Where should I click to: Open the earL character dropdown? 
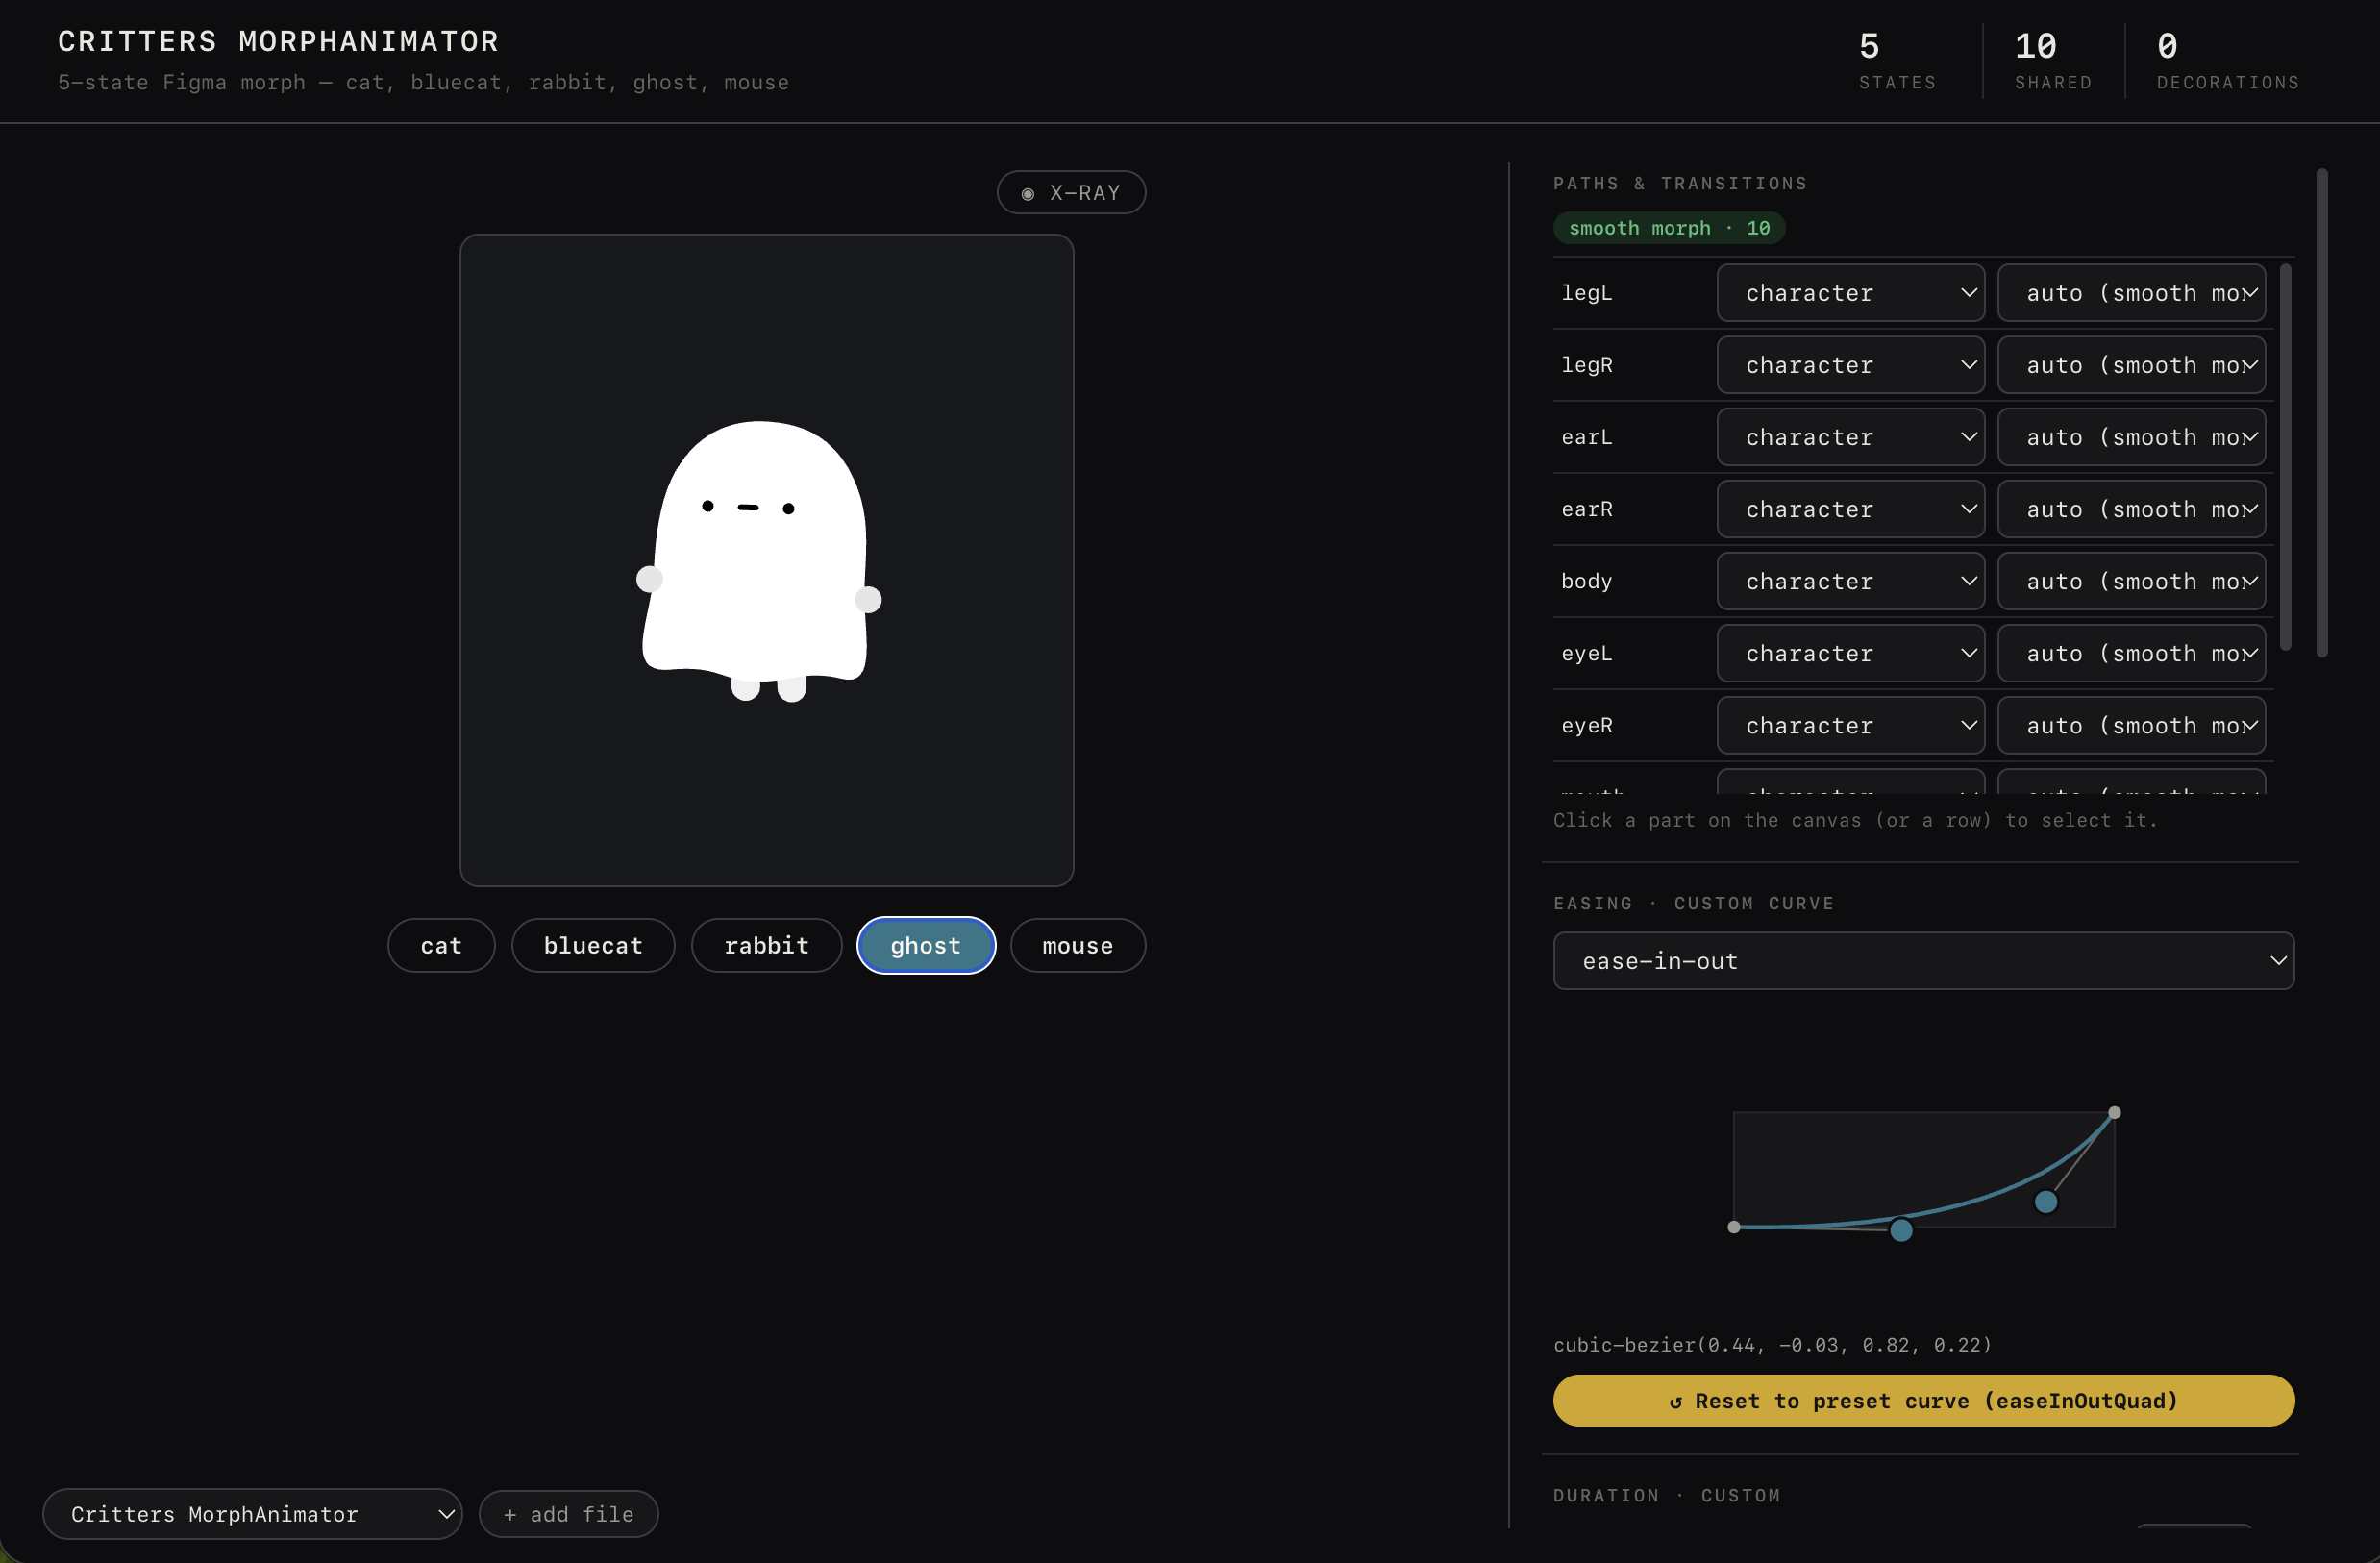[x=1850, y=437]
